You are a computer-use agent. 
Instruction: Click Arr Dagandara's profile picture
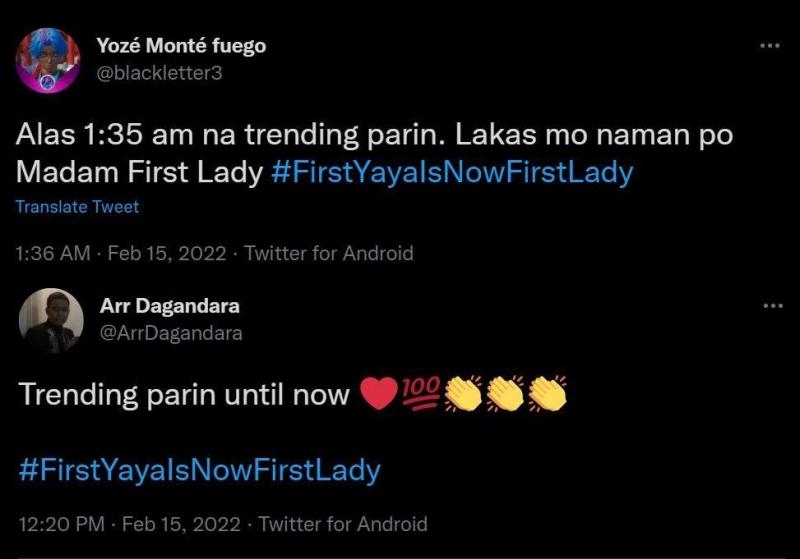coord(50,320)
